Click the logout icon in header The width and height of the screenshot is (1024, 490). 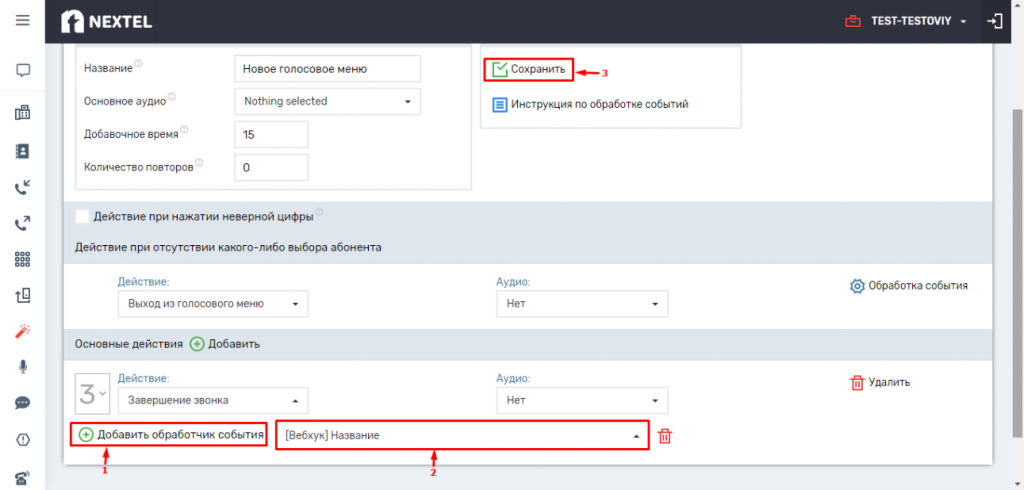[x=995, y=22]
